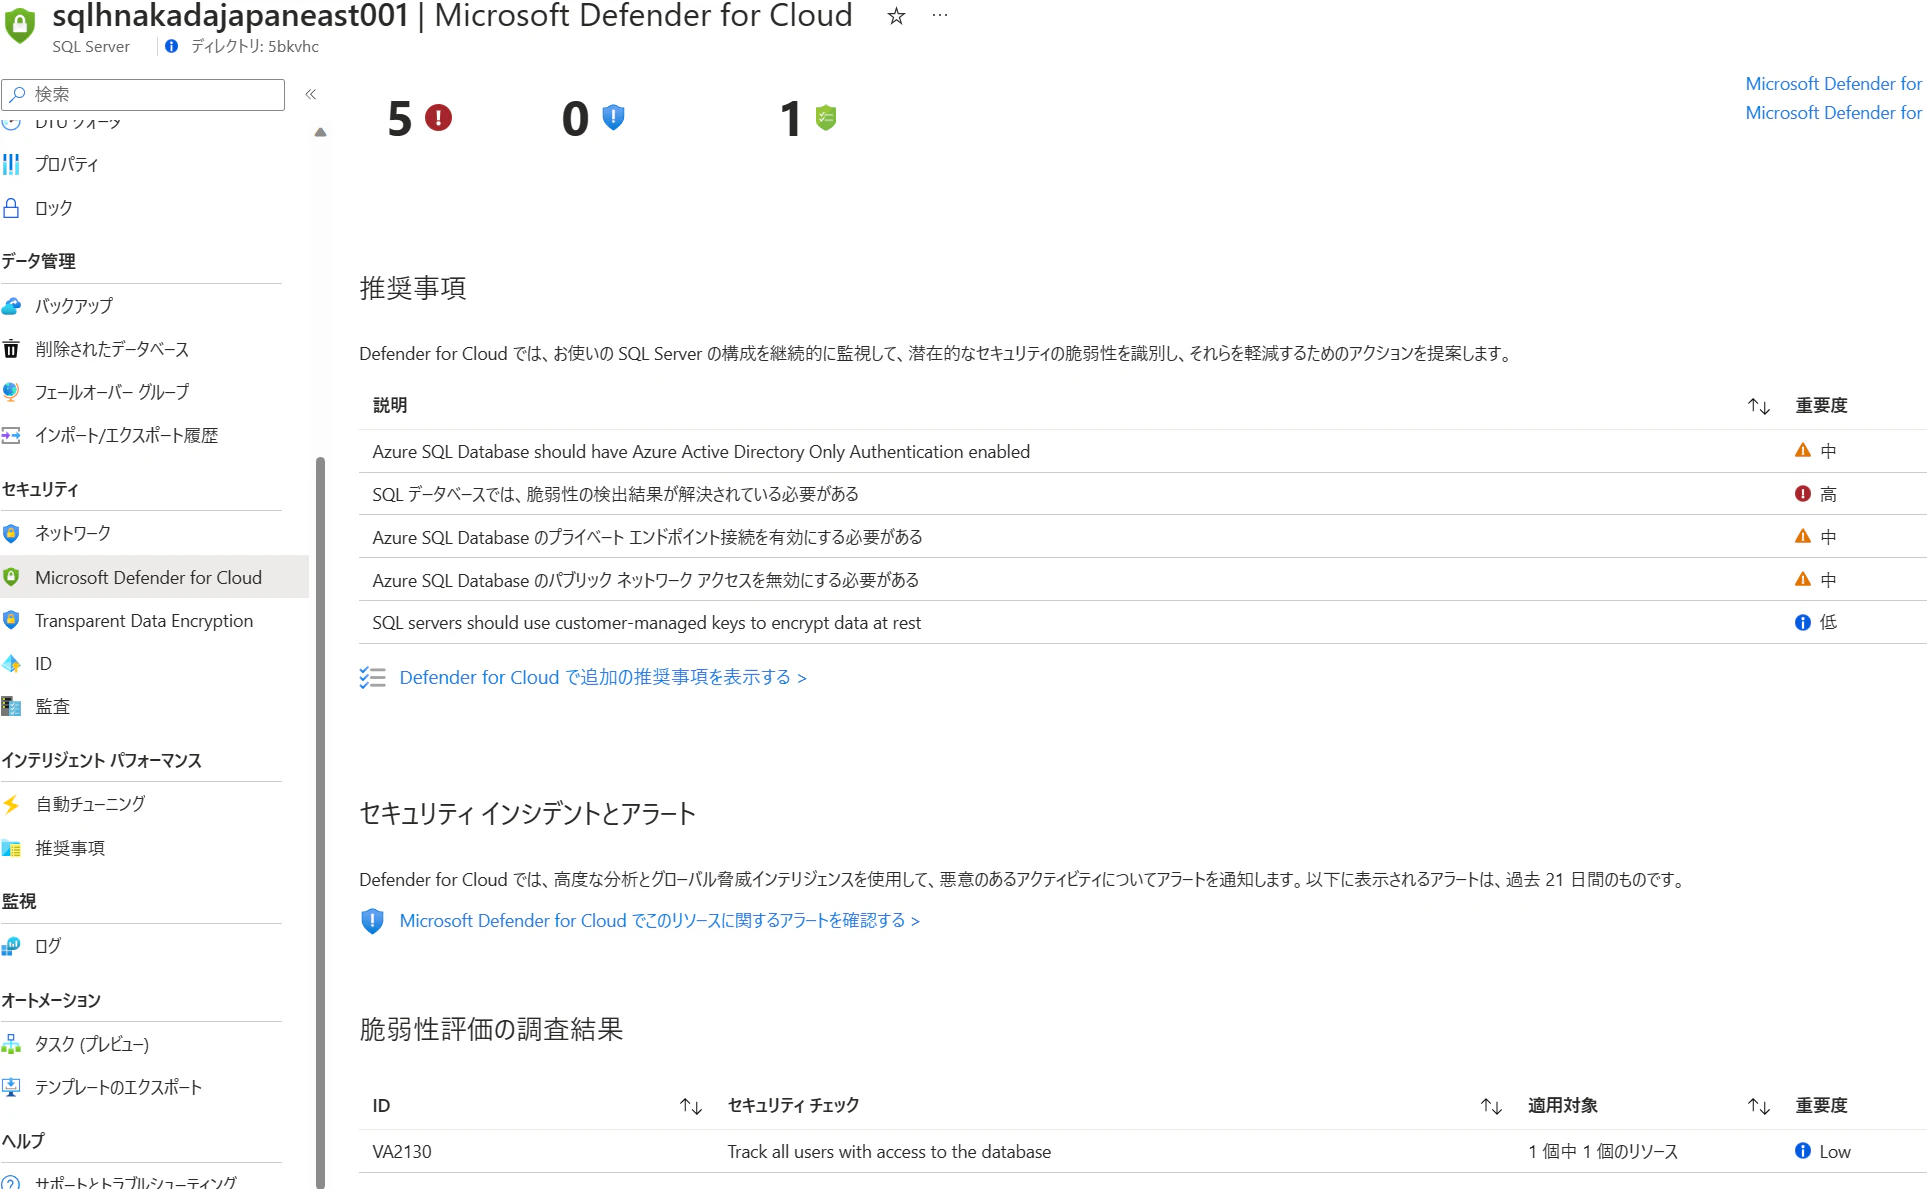The width and height of the screenshot is (1927, 1189).
Task: Click the trash icon for 削除されたデータベース
Action: click(11, 349)
